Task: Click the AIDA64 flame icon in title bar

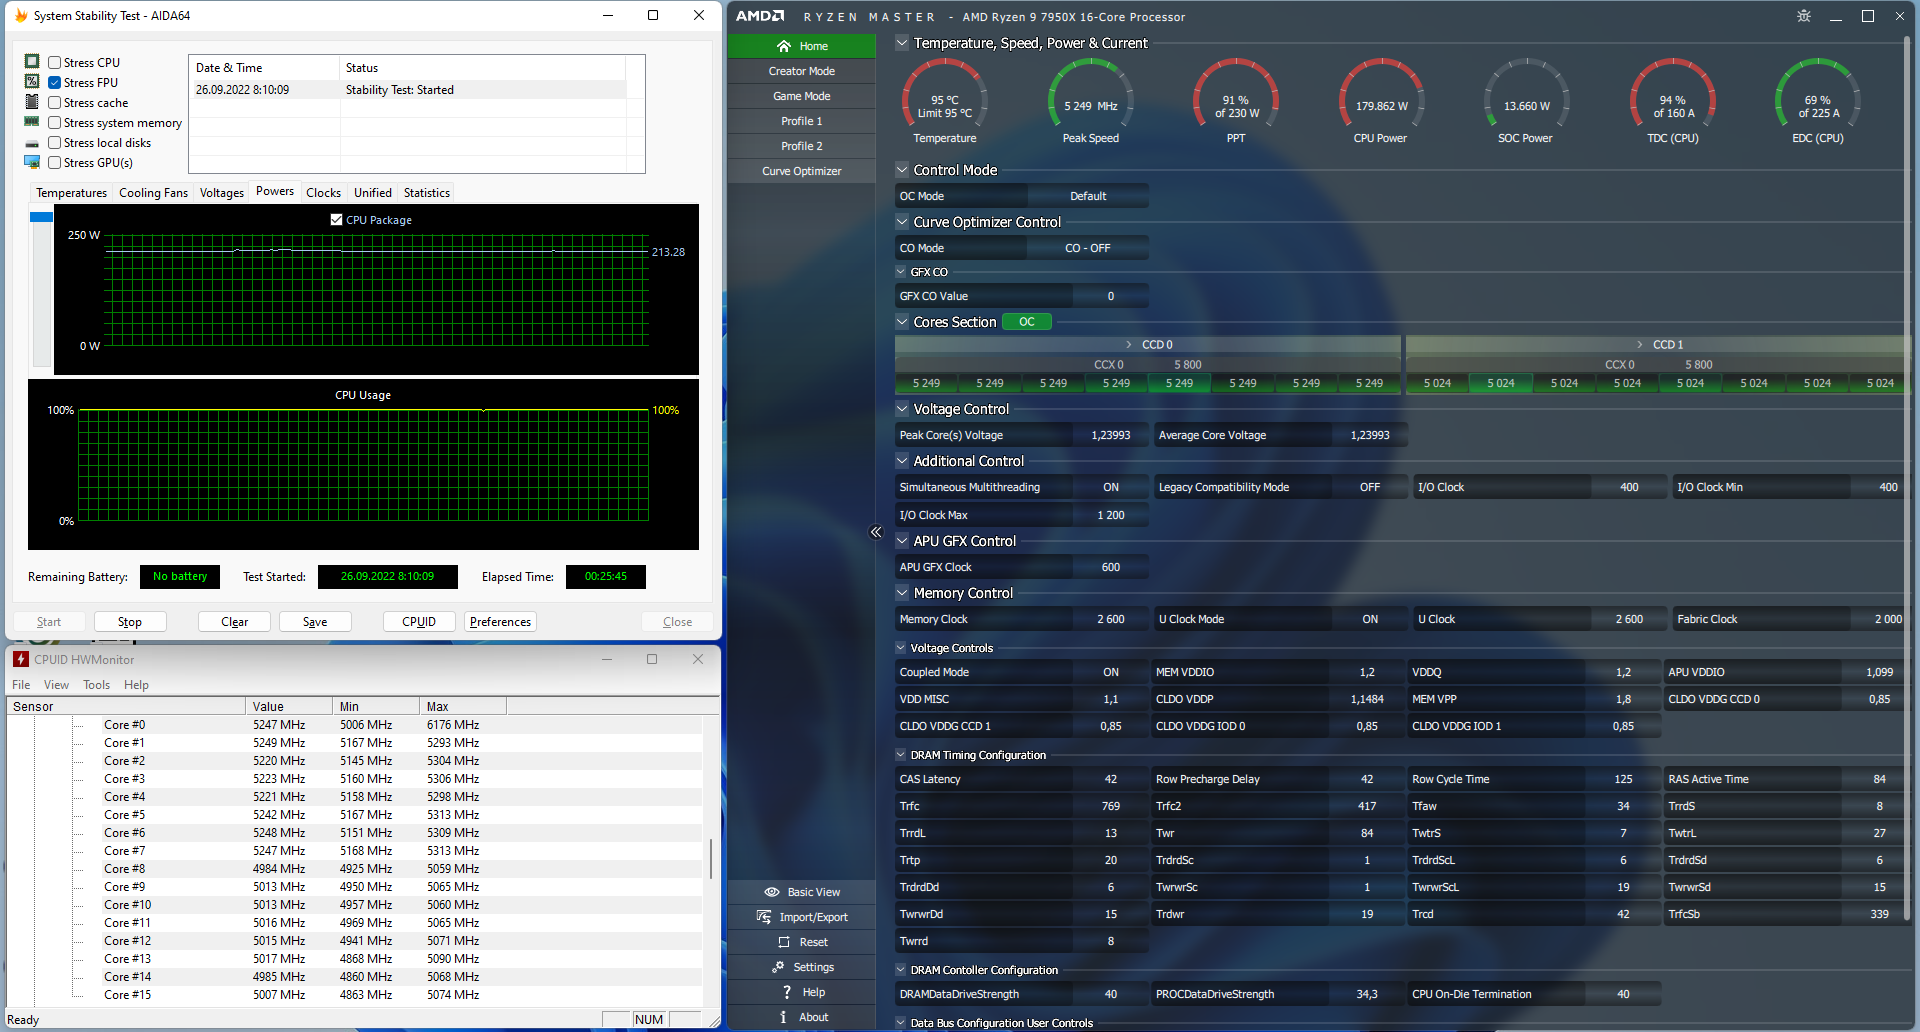Action: pyautogui.click(x=21, y=15)
